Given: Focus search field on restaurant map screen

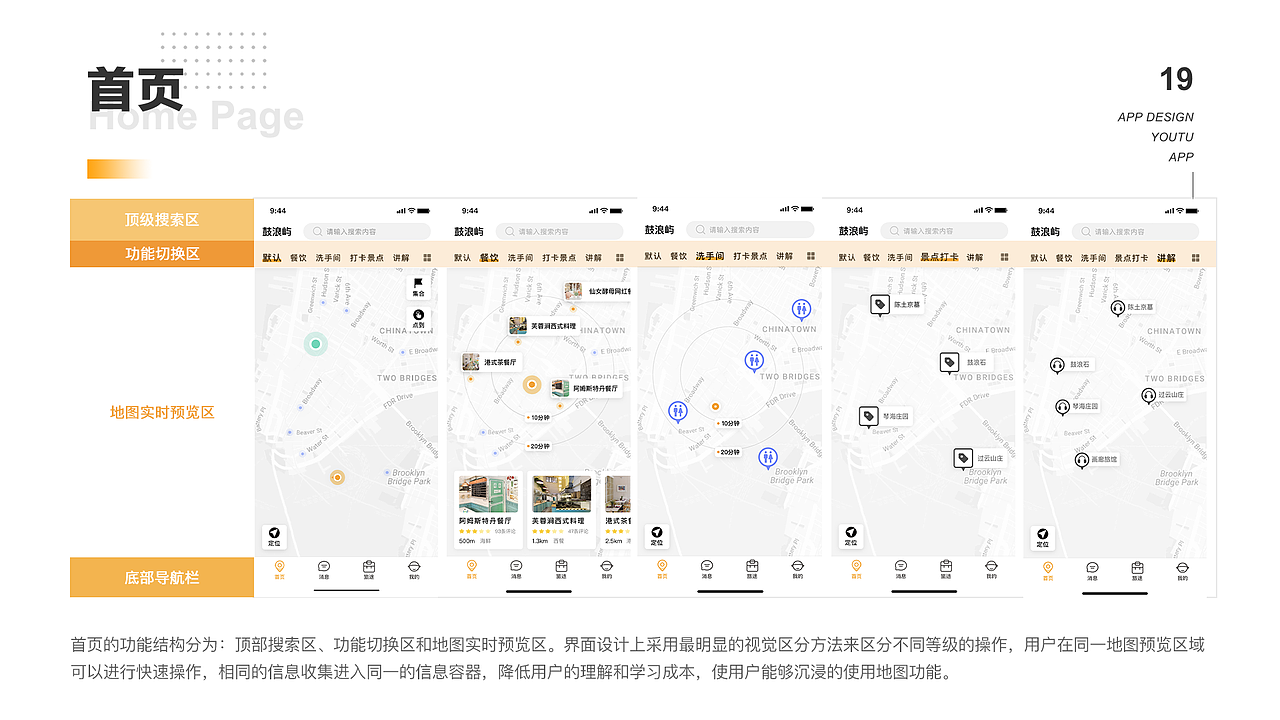Looking at the screenshot, I should (x=559, y=231).
